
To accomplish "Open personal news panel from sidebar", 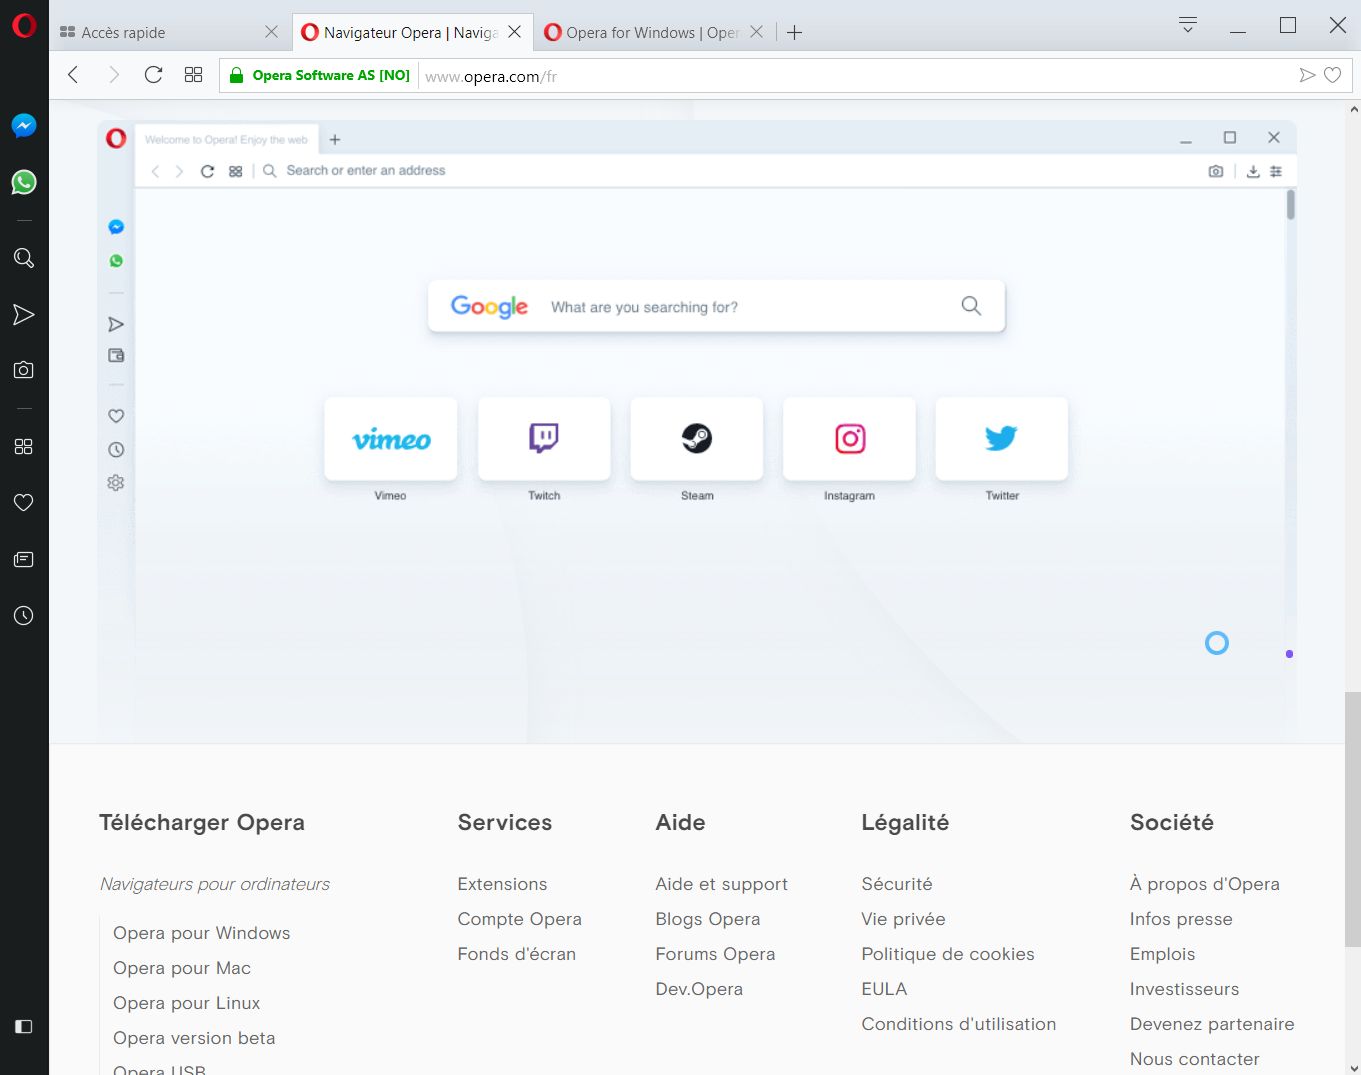I will pos(23,559).
